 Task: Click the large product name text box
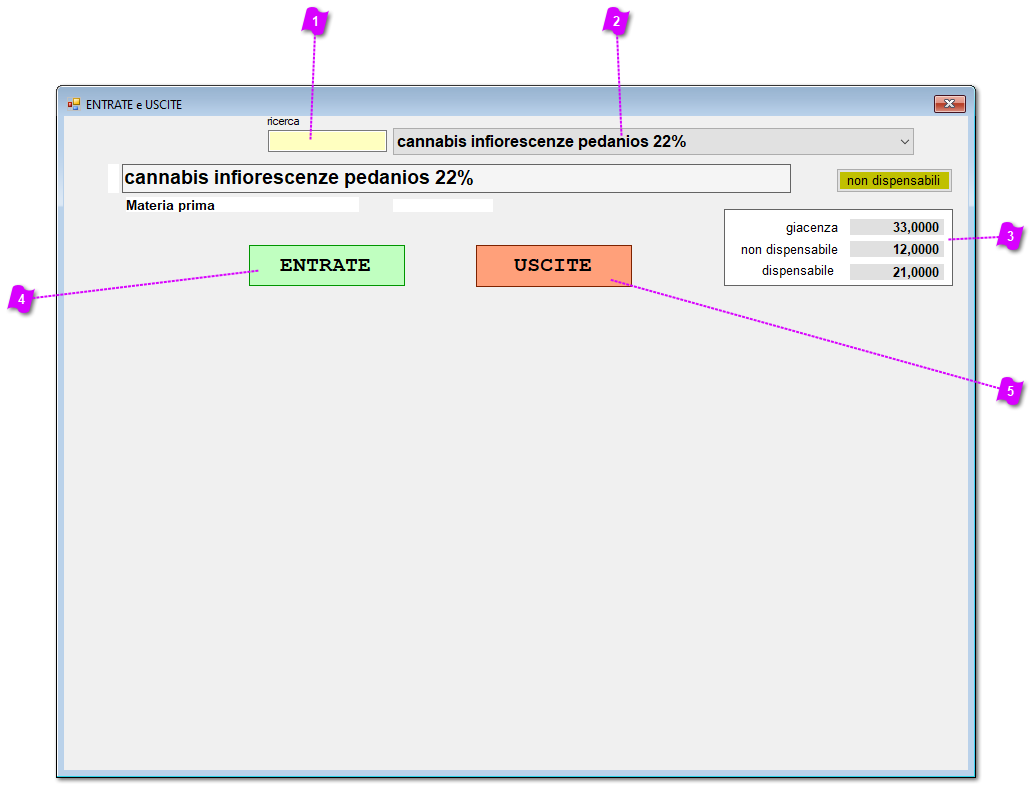[x=456, y=178]
